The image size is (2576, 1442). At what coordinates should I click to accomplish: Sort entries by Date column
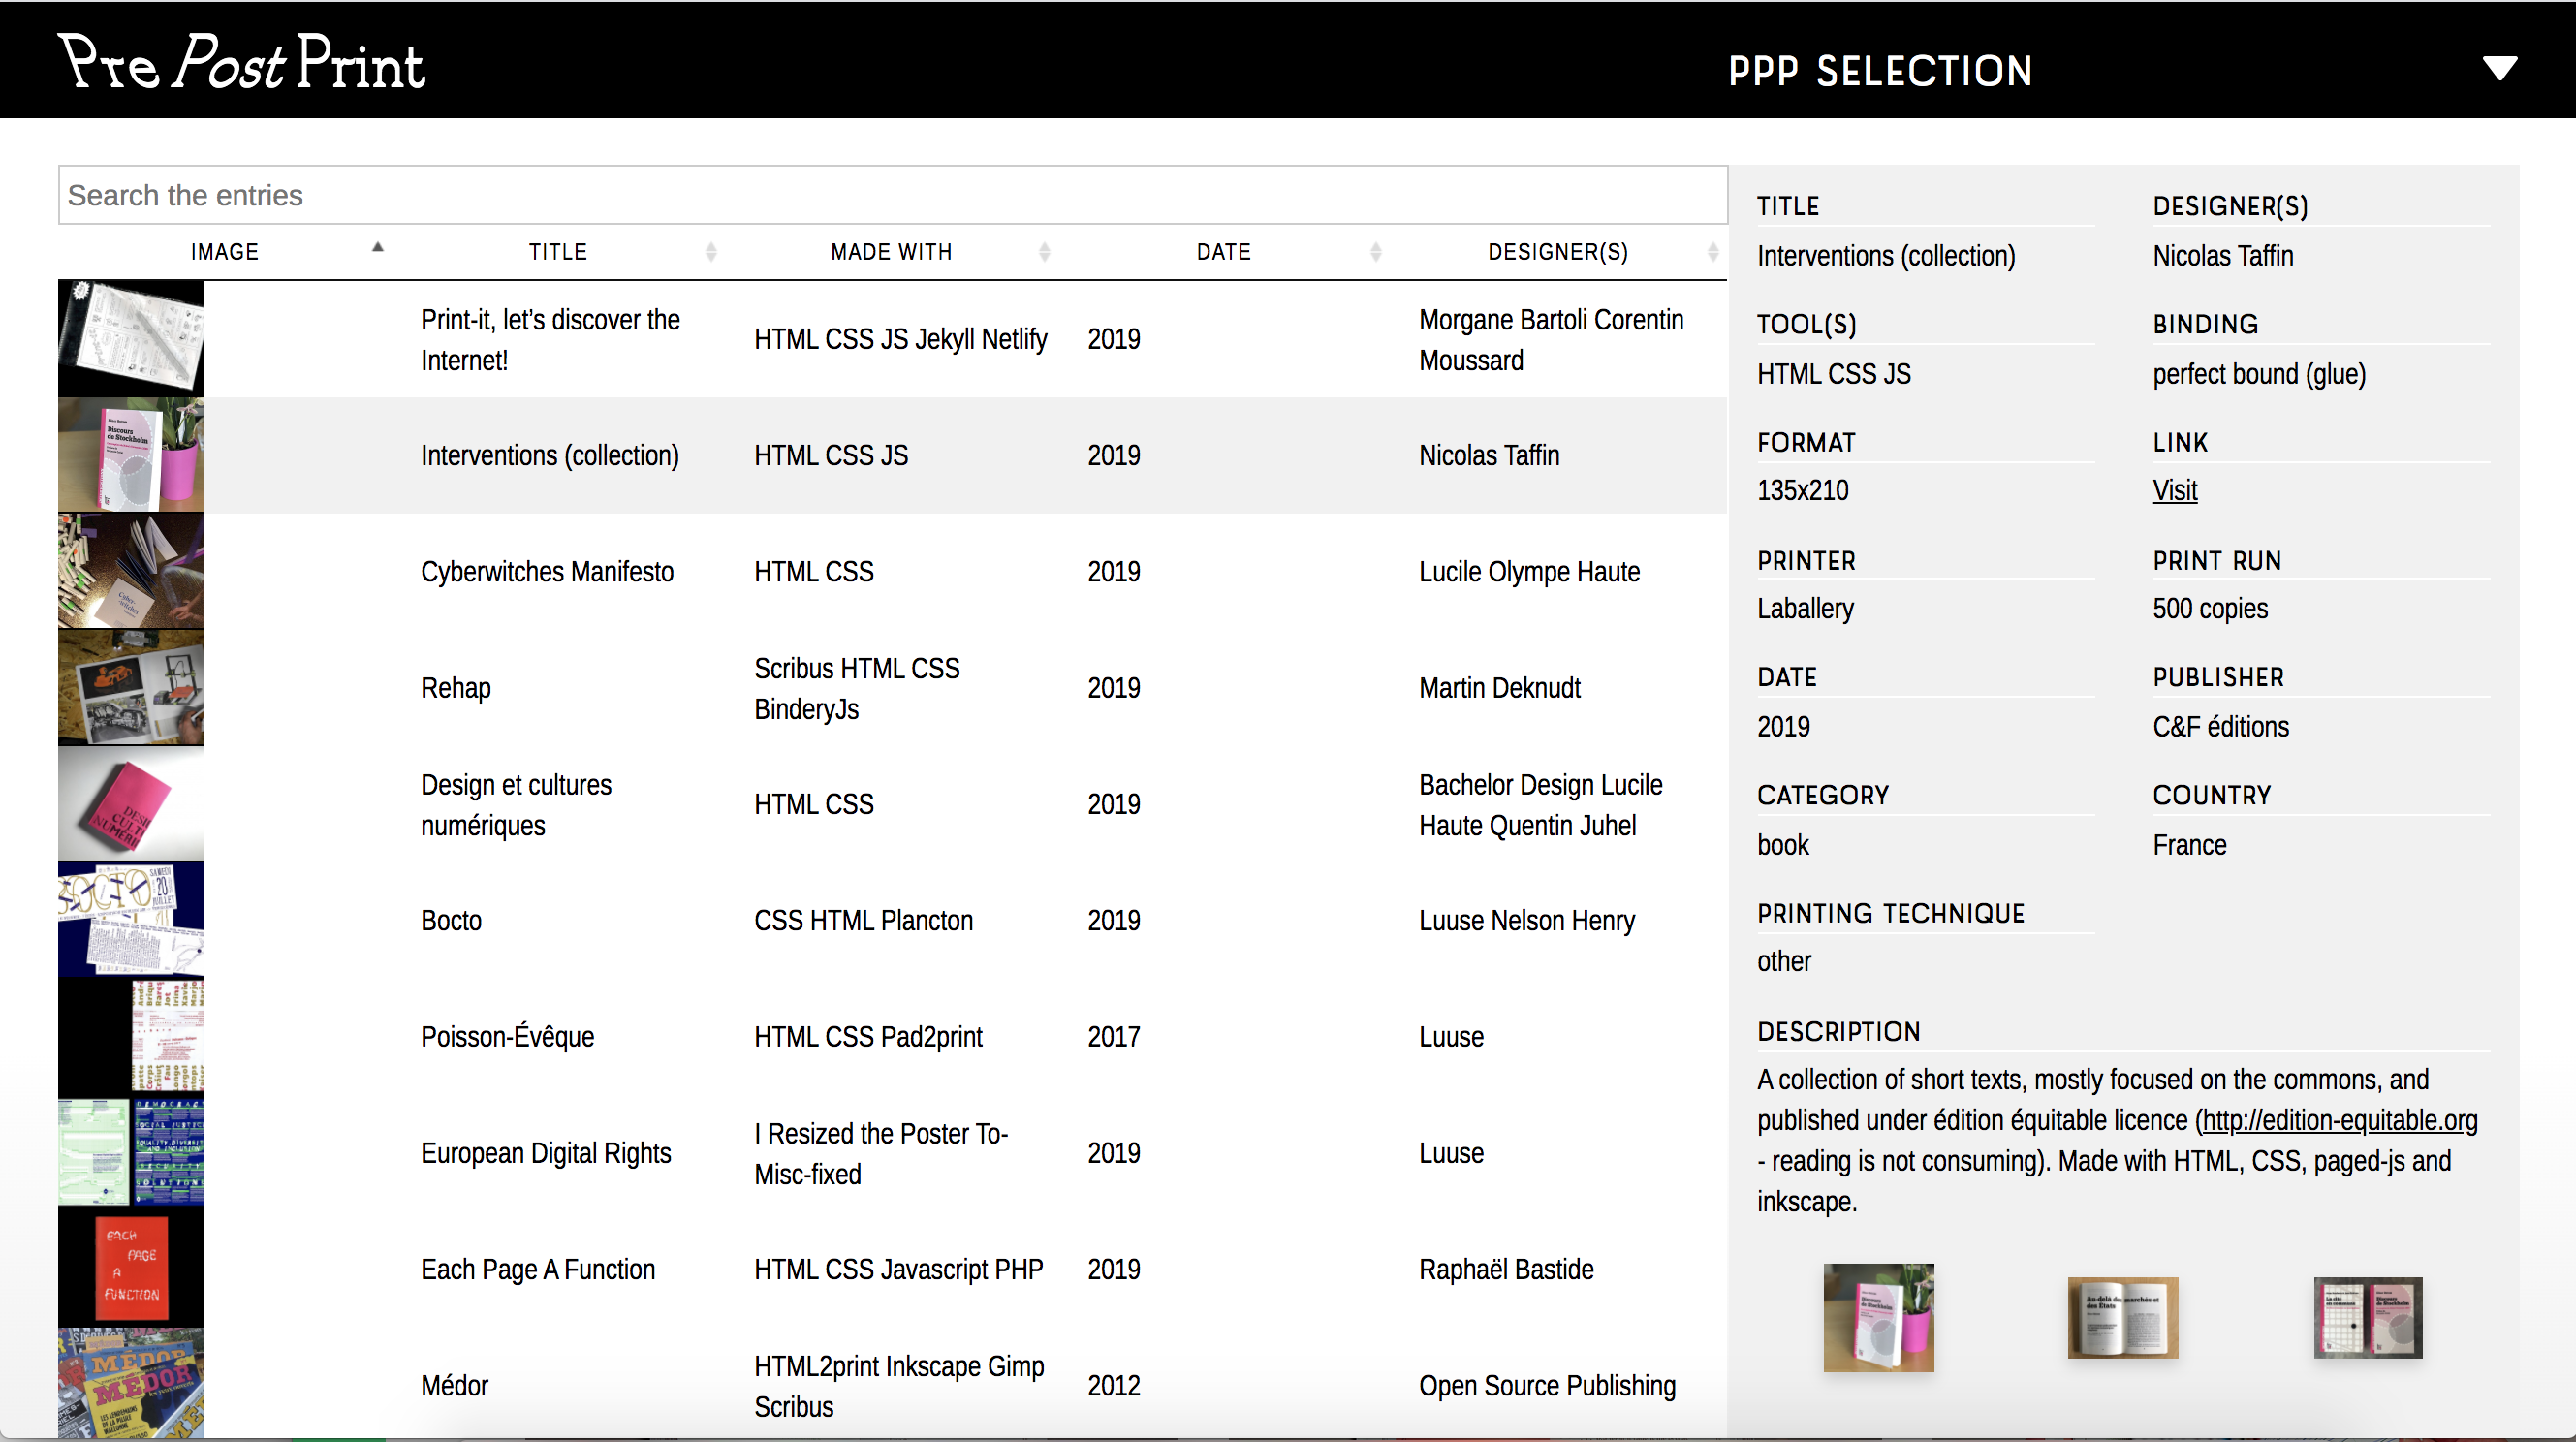[1223, 252]
